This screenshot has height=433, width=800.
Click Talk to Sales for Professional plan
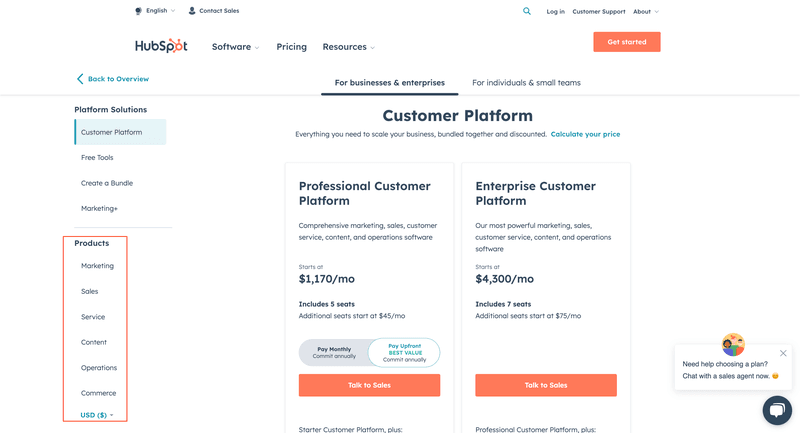click(x=369, y=385)
